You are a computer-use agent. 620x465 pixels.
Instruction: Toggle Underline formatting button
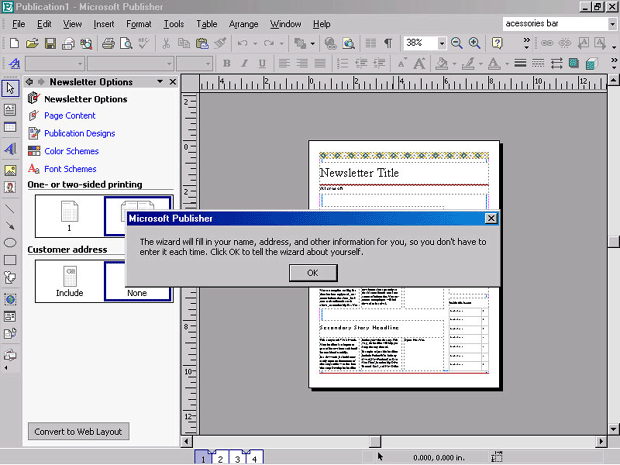(262, 63)
